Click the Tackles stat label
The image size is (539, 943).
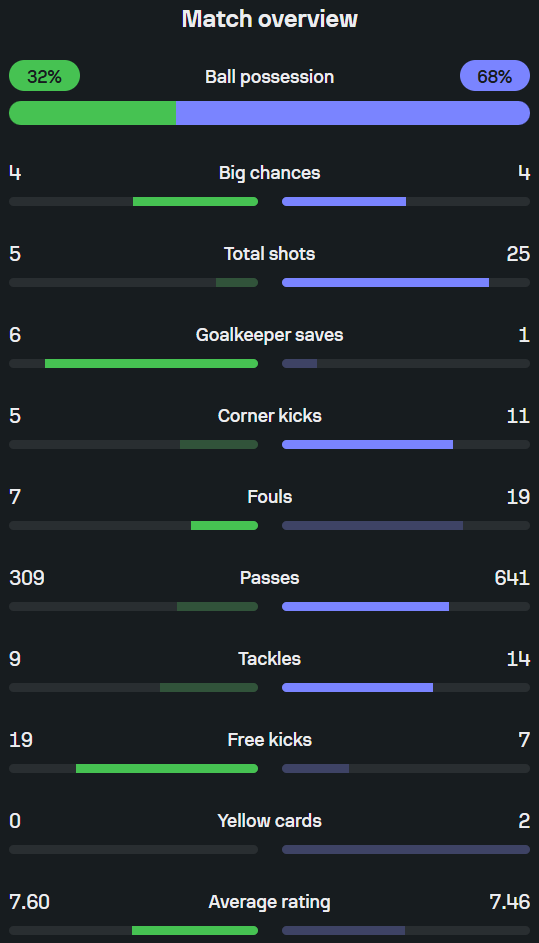270,659
